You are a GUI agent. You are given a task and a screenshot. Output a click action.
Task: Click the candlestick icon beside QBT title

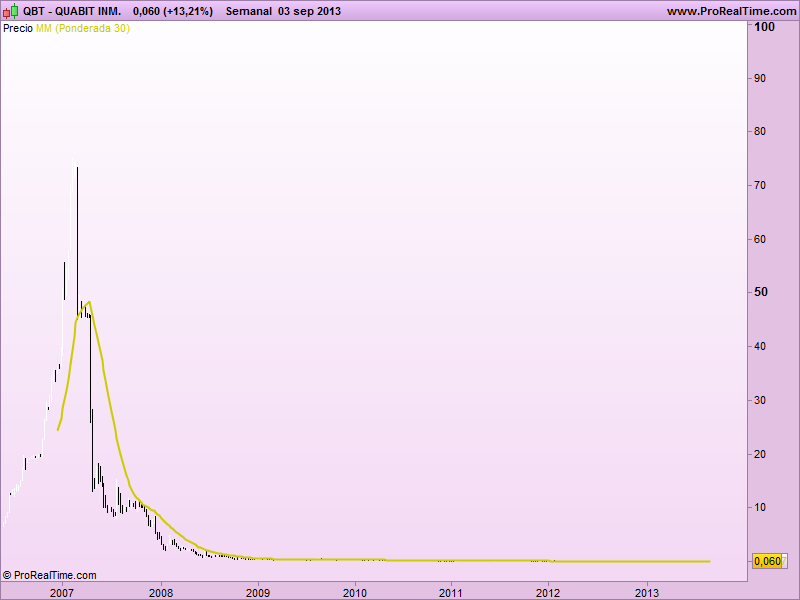click(x=11, y=11)
